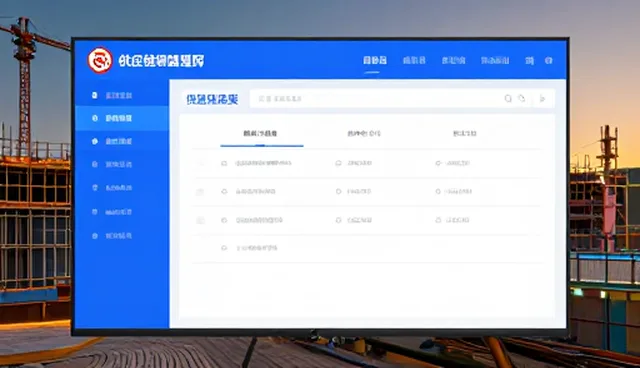Tick the checkbox on the second list row
The width and height of the screenshot is (640, 368).
tap(200, 191)
